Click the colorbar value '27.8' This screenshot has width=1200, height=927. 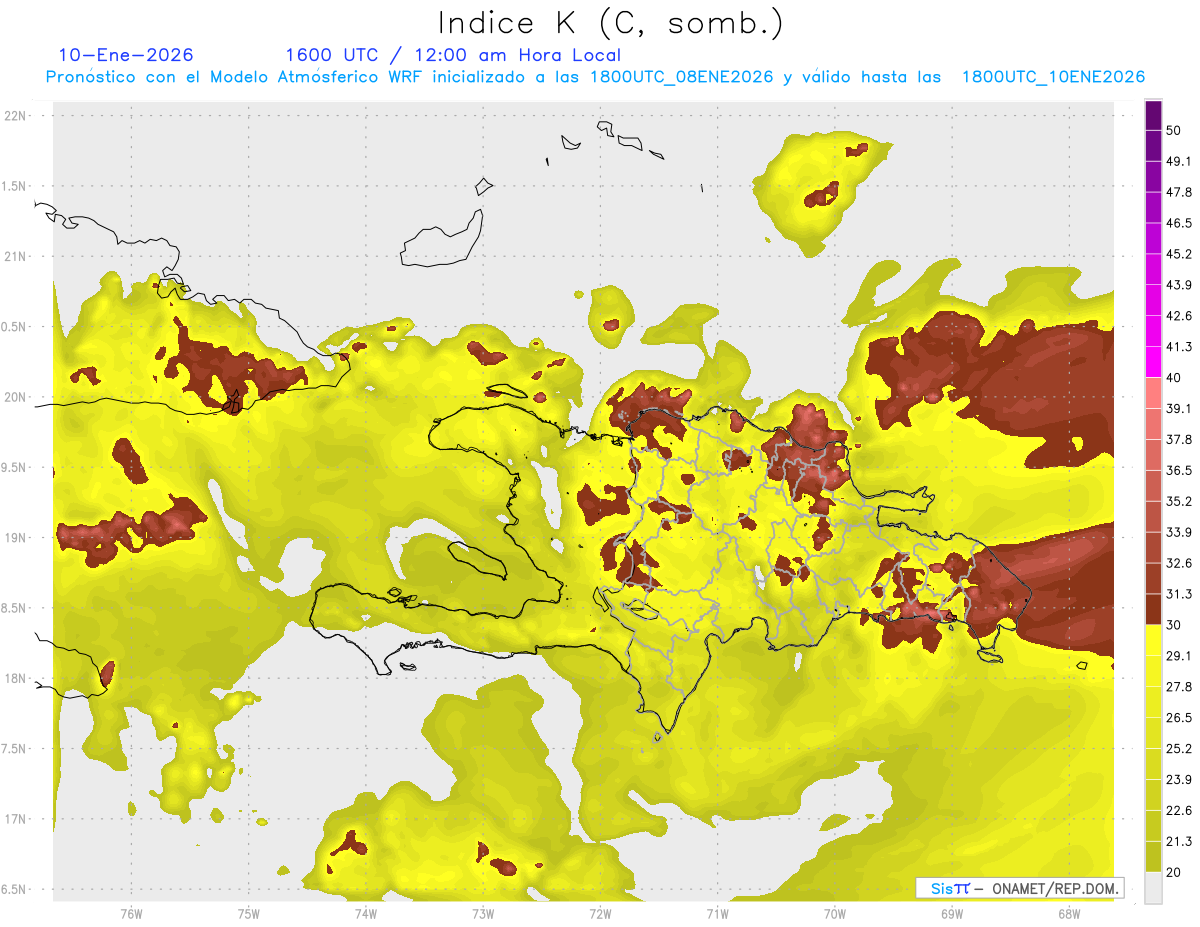[x=1178, y=687]
